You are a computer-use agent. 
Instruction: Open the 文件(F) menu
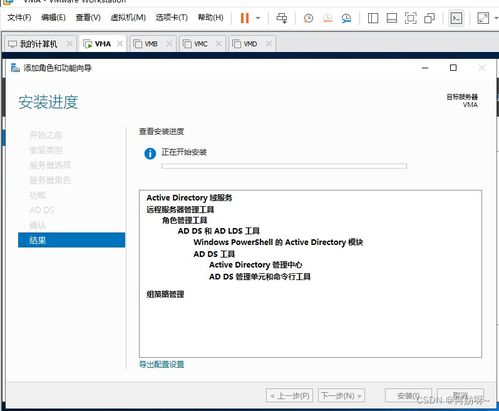[x=19, y=17]
